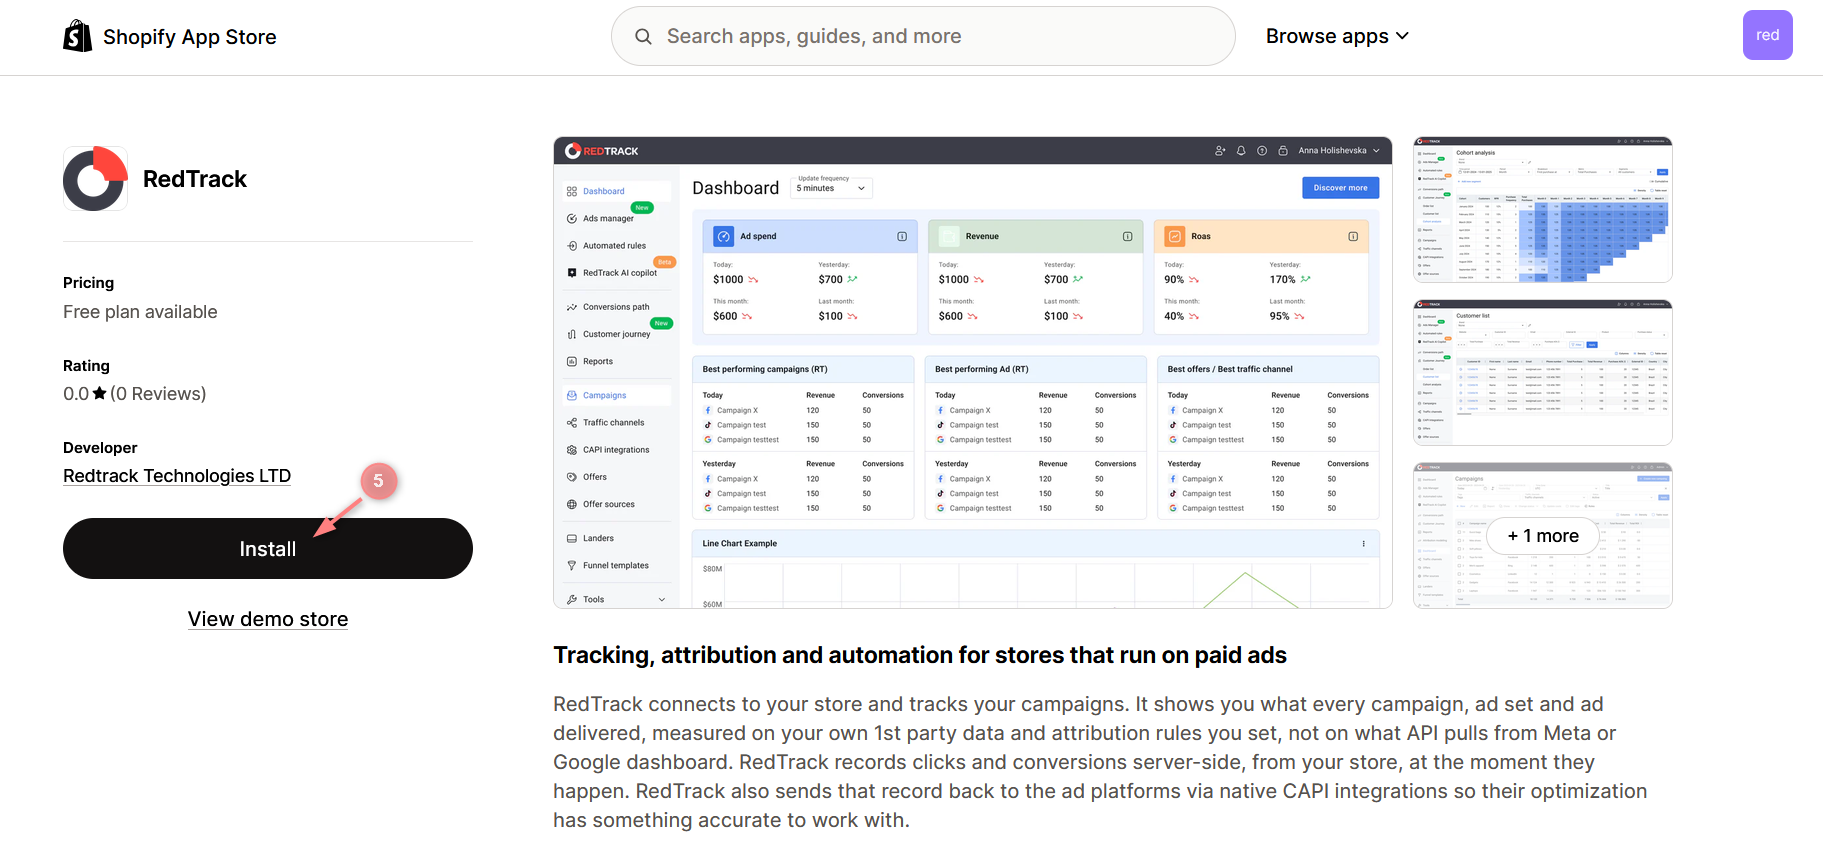Expand the Browse apps menu
The image size is (1823, 846).
click(x=1337, y=36)
